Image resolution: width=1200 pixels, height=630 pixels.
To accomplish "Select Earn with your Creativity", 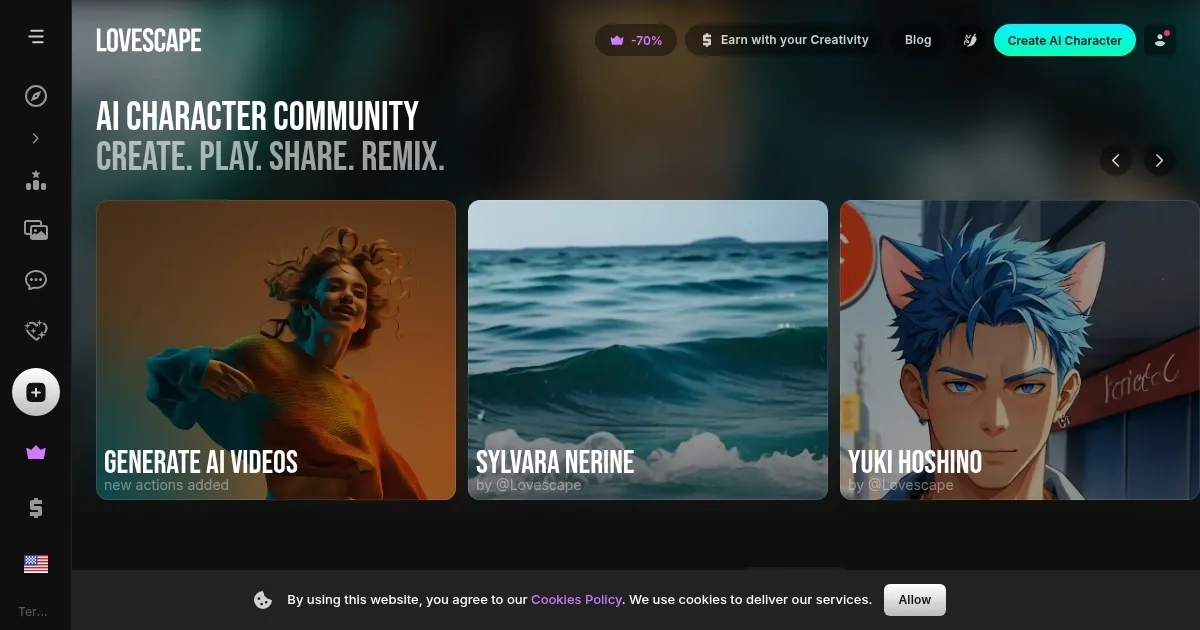I will pos(783,40).
